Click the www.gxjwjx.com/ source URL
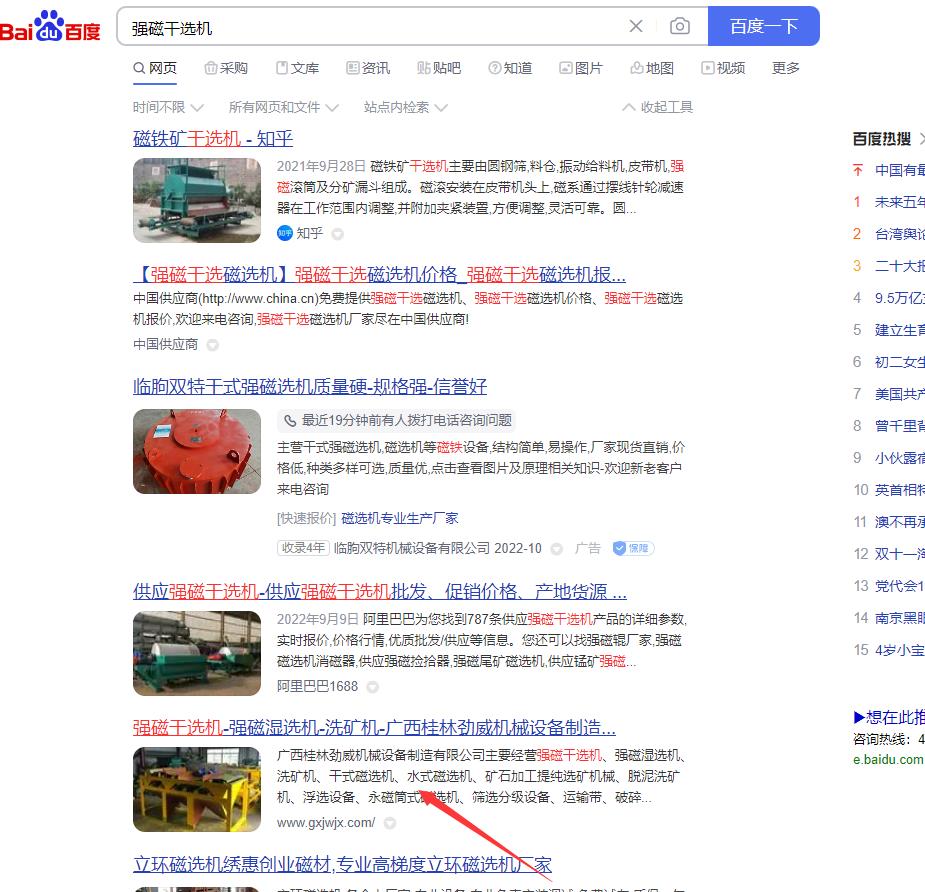The image size is (925, 892). 326,823
